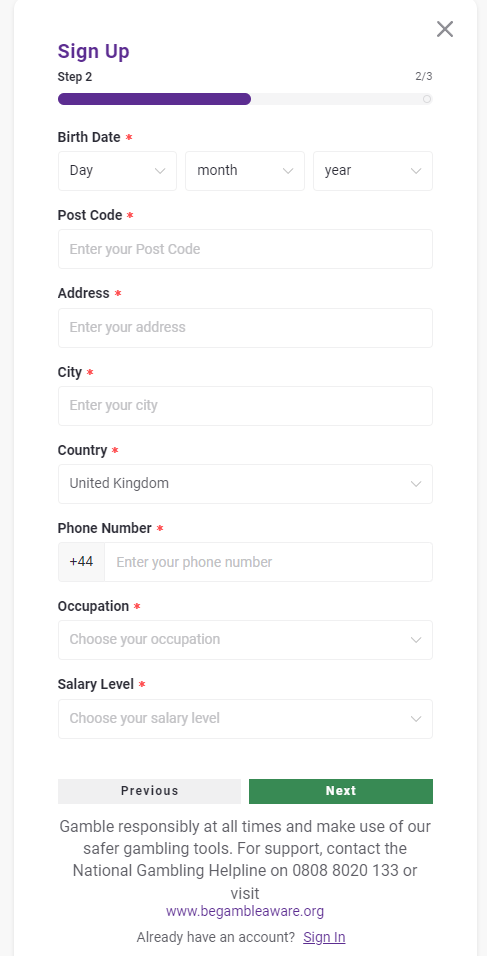Click the Country dropdown chevron icon
Viewport: 487px width, 956px height.
[416, 484]
